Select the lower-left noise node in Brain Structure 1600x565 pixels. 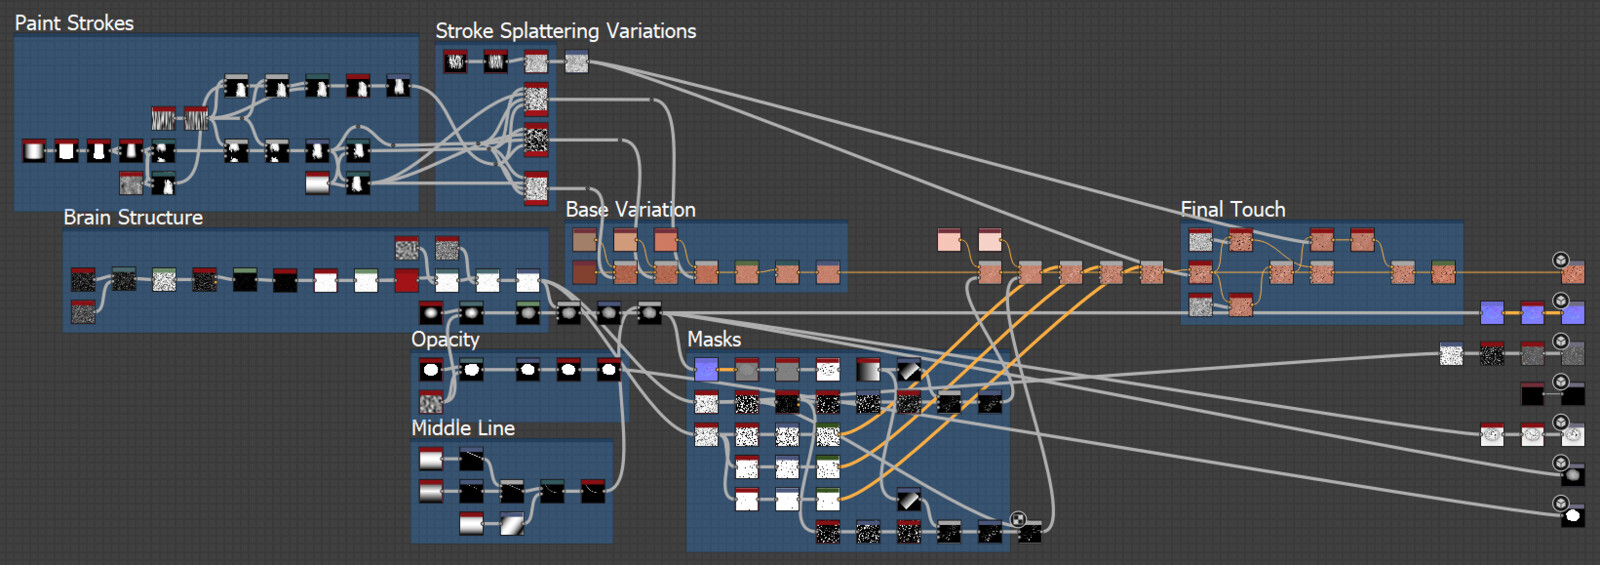click(x=83, y=312)
